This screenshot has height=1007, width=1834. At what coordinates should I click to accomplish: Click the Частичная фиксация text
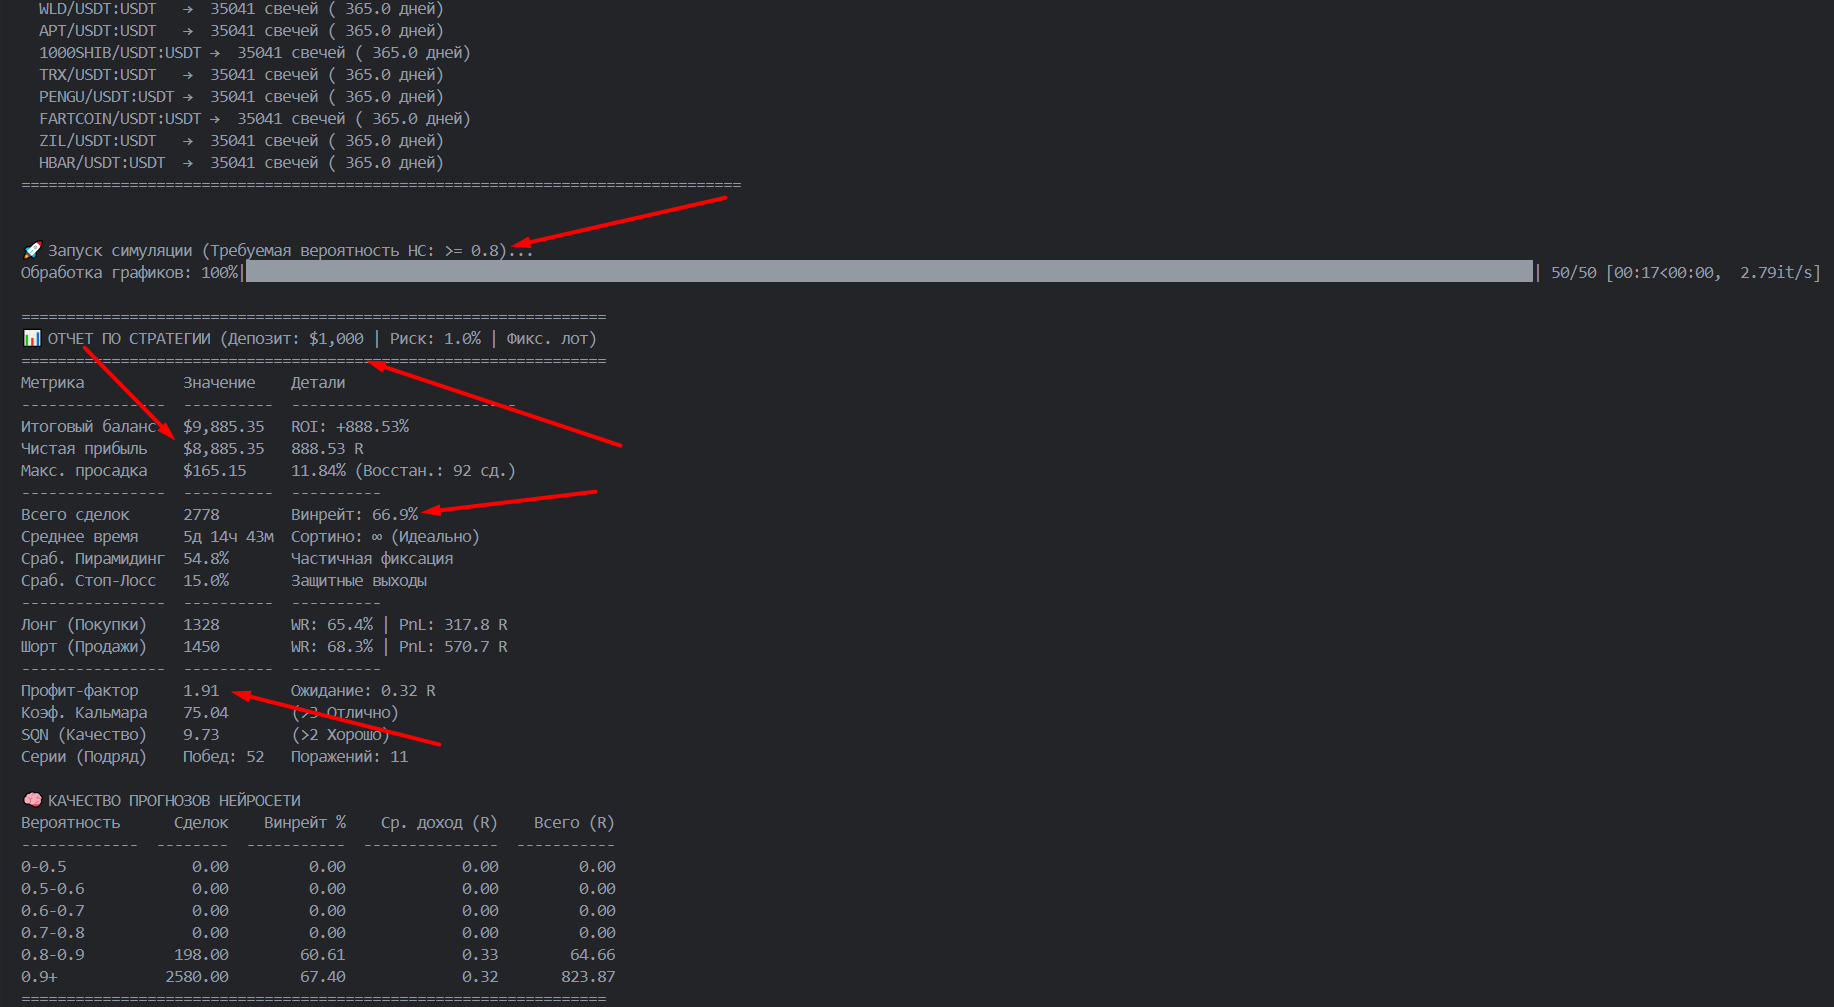[x=372, y=559]
